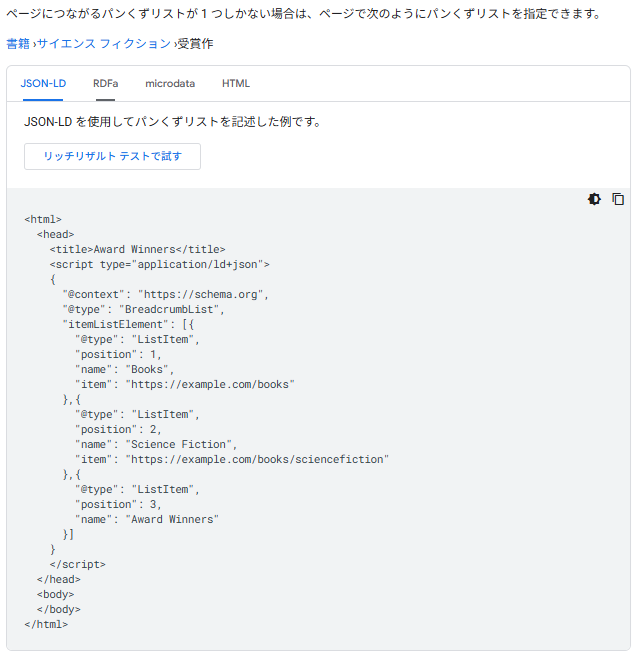Toggle dark code theme icon

pos(594,199)
